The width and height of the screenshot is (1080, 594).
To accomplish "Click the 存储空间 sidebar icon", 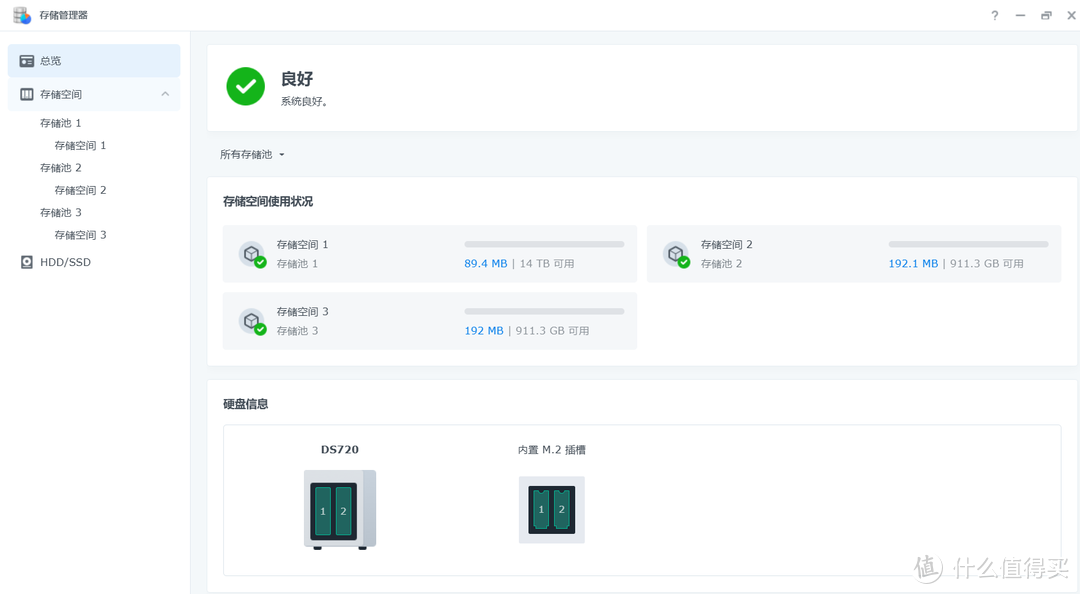I will tap(27, 93).
